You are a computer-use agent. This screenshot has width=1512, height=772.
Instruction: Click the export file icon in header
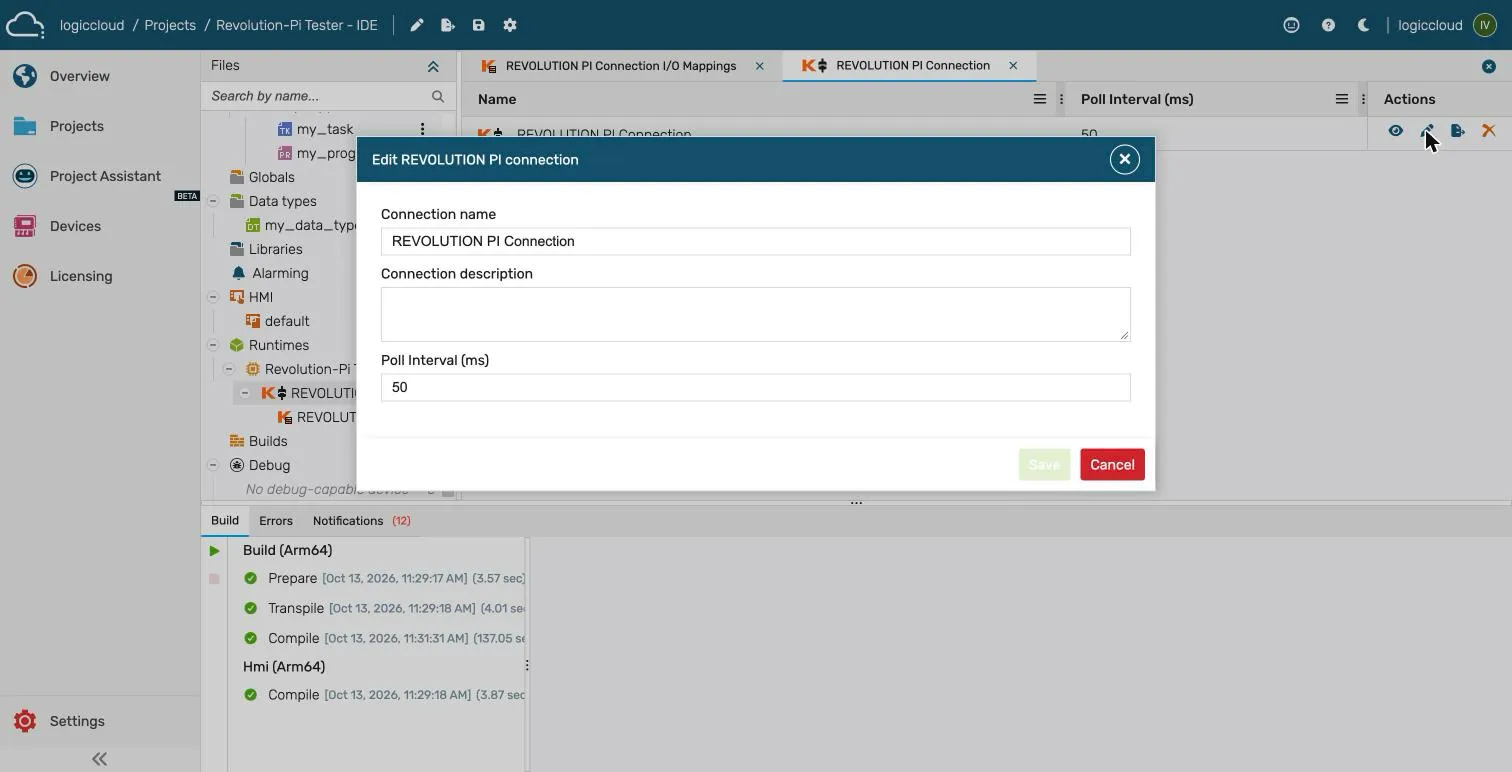coord(448,25)
